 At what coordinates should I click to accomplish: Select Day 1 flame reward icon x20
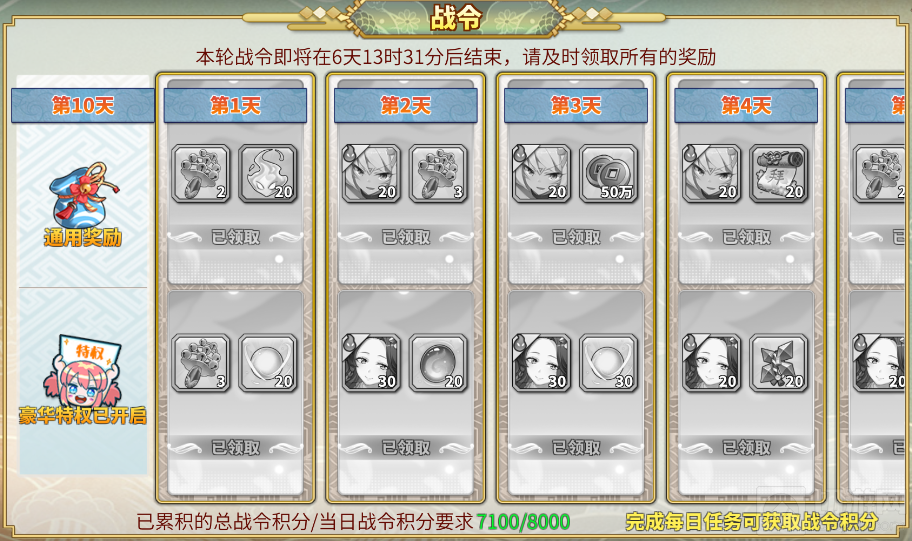pyautogui.click(x=268, y=173)
